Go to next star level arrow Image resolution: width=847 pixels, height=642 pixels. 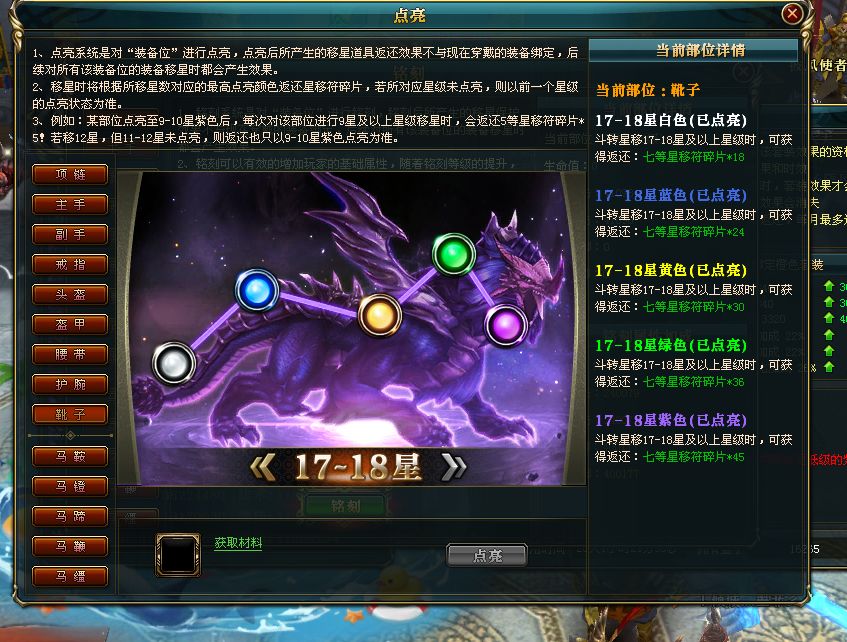click(x=453, y=467)
